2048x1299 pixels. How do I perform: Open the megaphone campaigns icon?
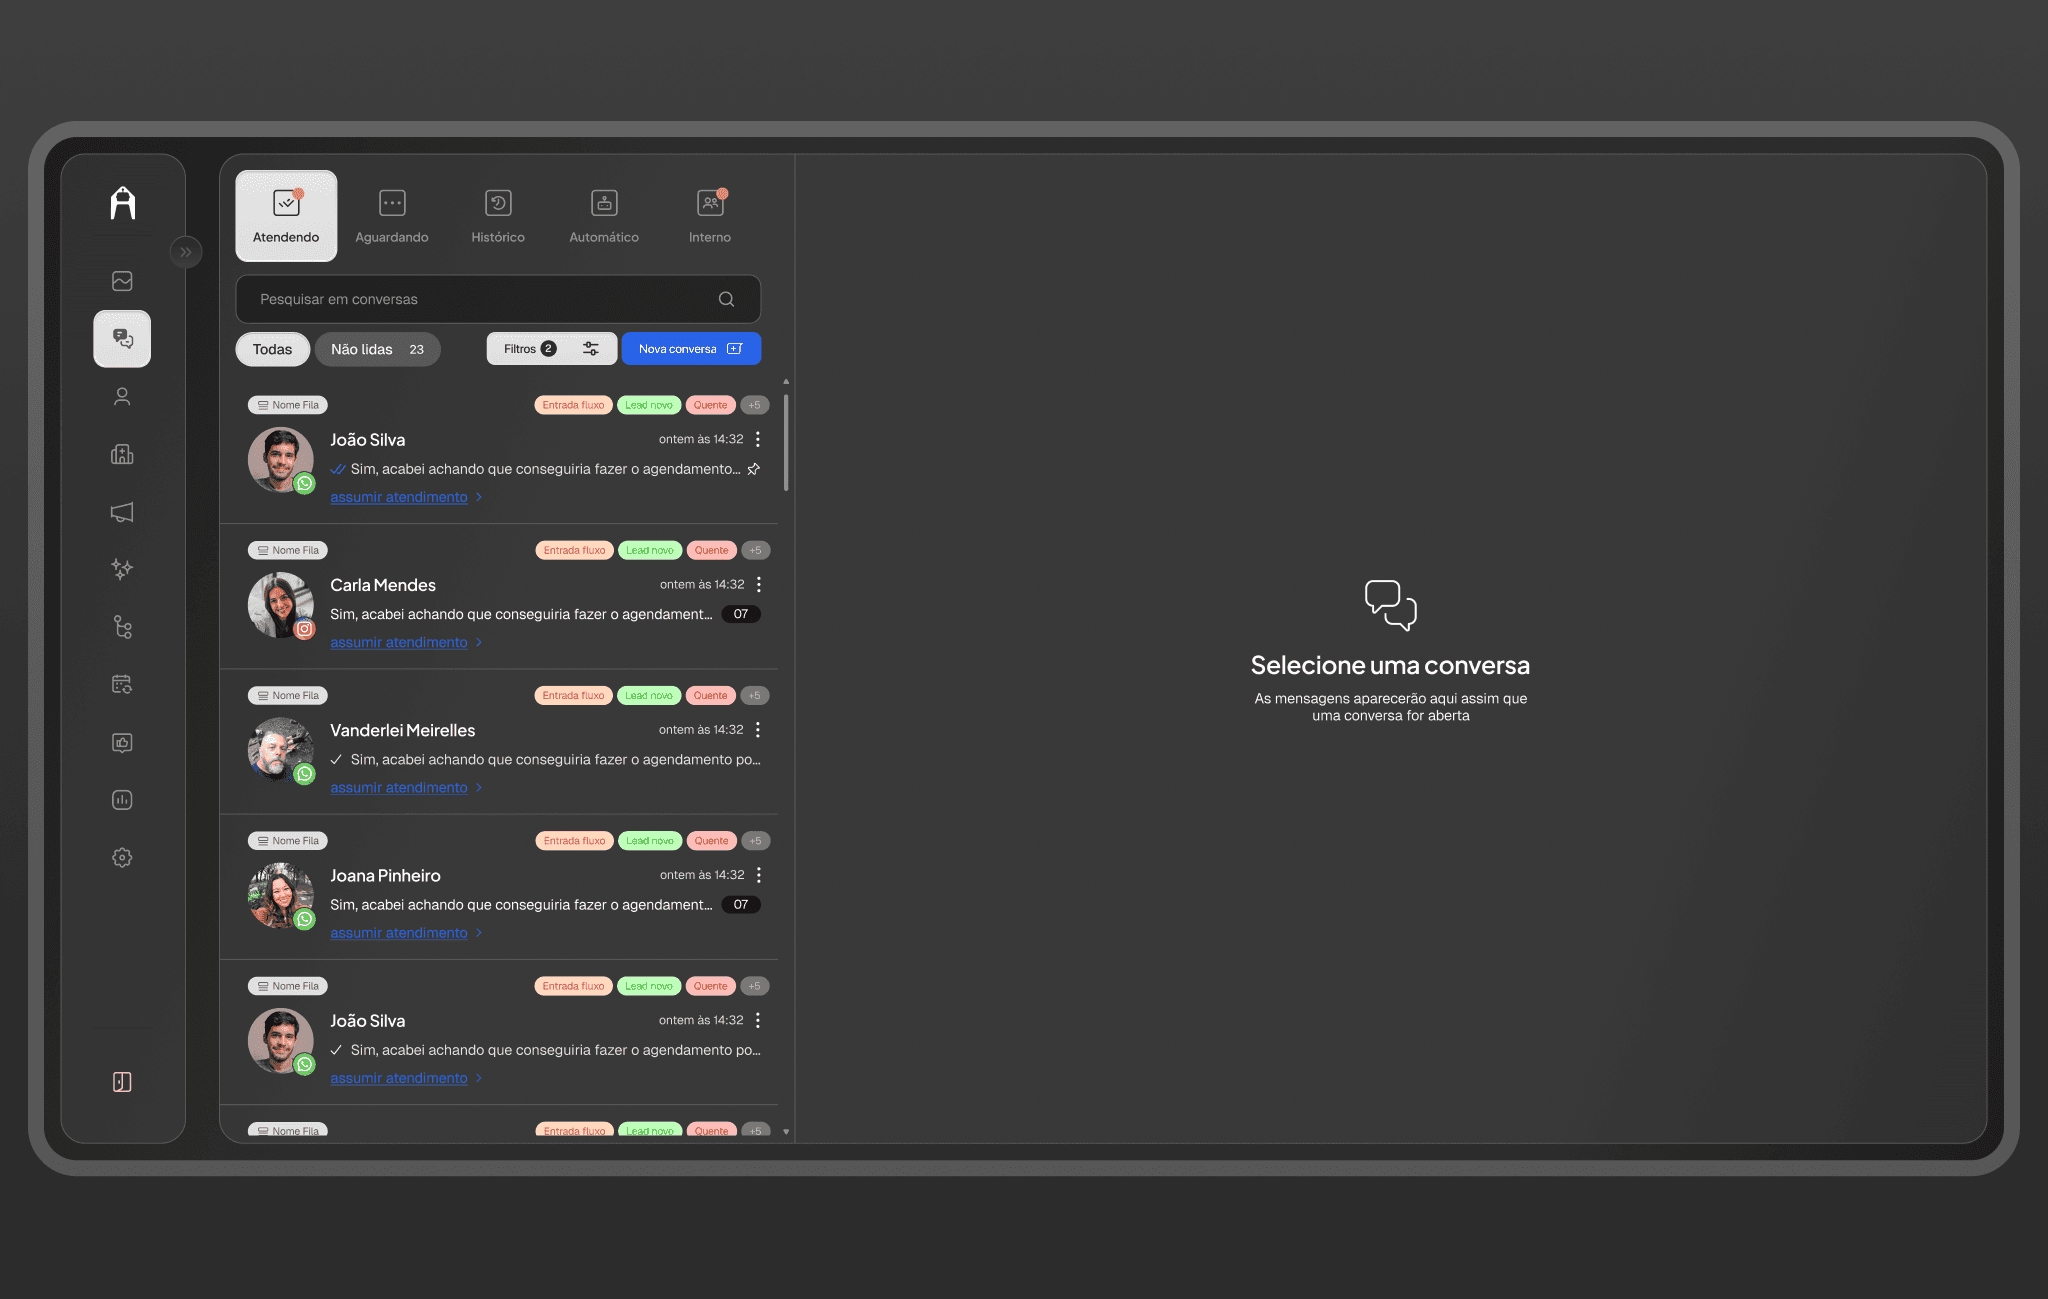(x=122, y=512)
